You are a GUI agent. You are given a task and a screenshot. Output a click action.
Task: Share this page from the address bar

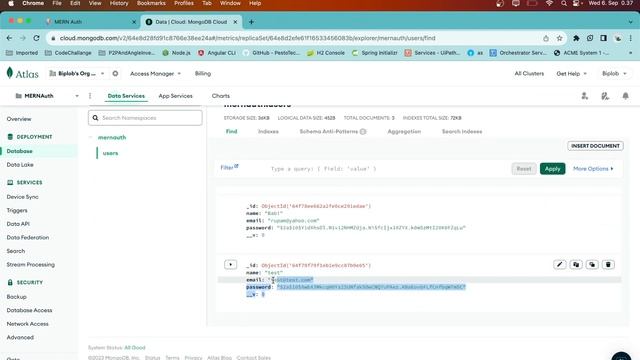click(x=546, y=38)
